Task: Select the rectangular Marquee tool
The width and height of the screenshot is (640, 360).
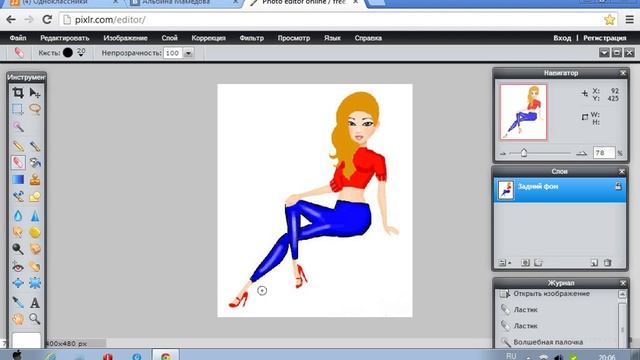Action: [18, 109]
